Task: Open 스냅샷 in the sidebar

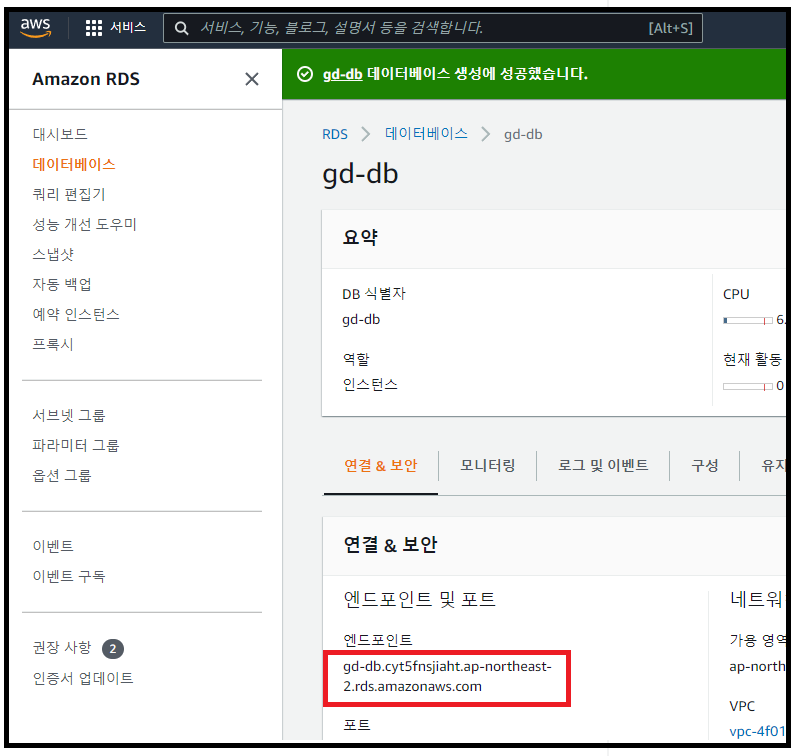Action: point(53,254)
